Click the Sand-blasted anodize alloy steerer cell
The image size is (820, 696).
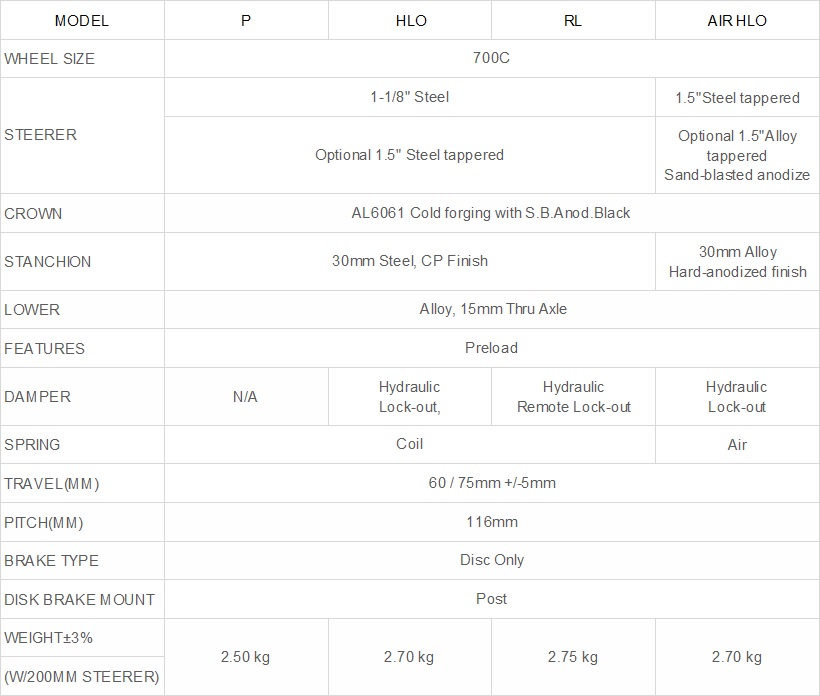[737, 155]
